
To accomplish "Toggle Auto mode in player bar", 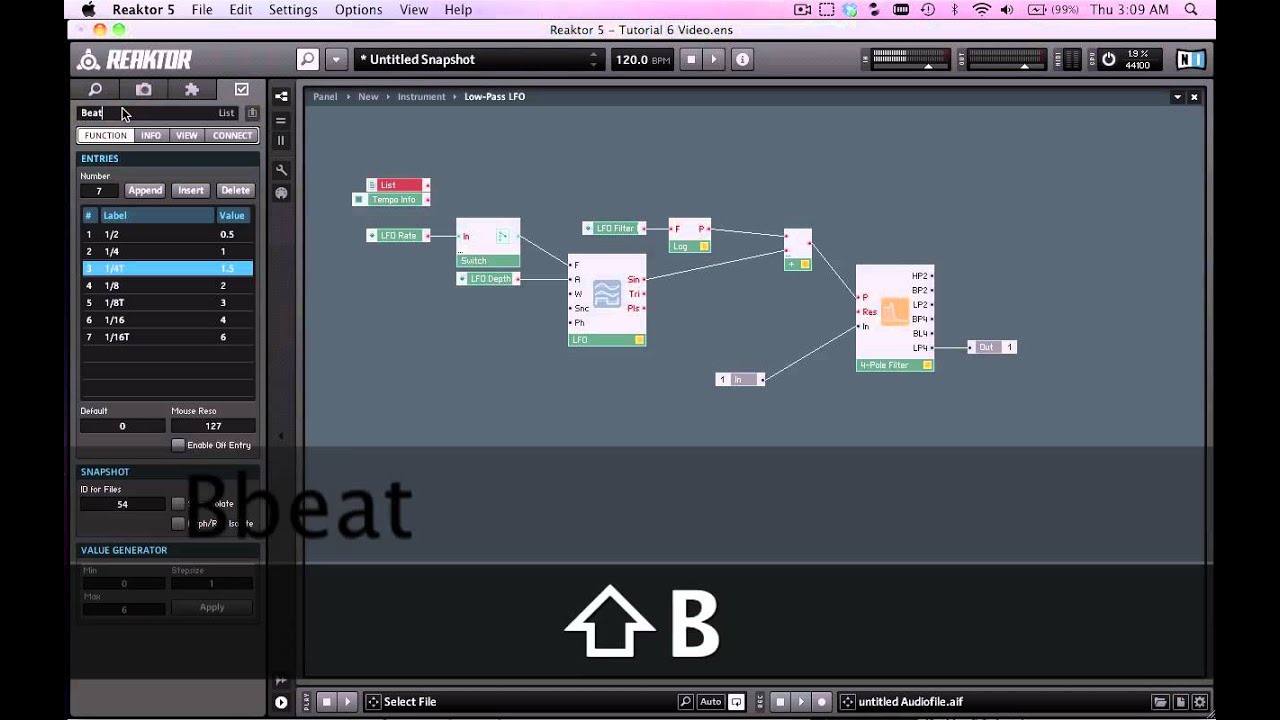I will [x=710, y=702].
